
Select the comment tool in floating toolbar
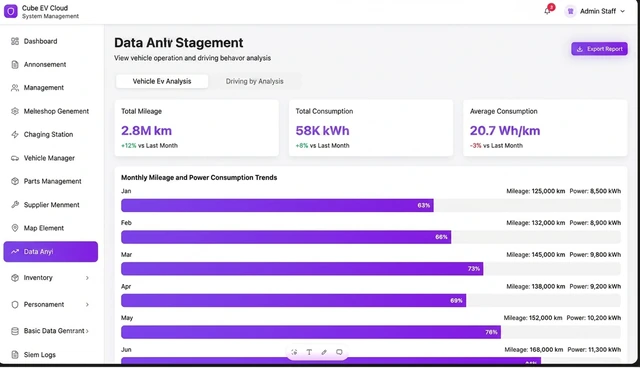(339, 352)
